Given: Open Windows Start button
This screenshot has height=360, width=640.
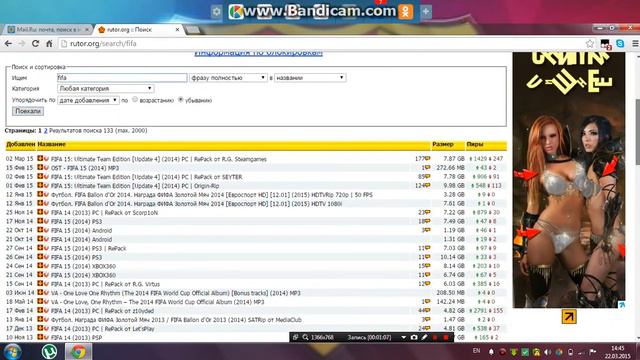Looking at the screenshot, I should tap(12, 351).
